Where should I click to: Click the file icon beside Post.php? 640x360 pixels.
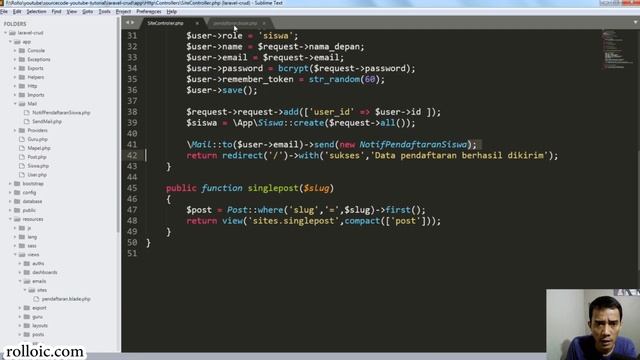tap(22, 157)
